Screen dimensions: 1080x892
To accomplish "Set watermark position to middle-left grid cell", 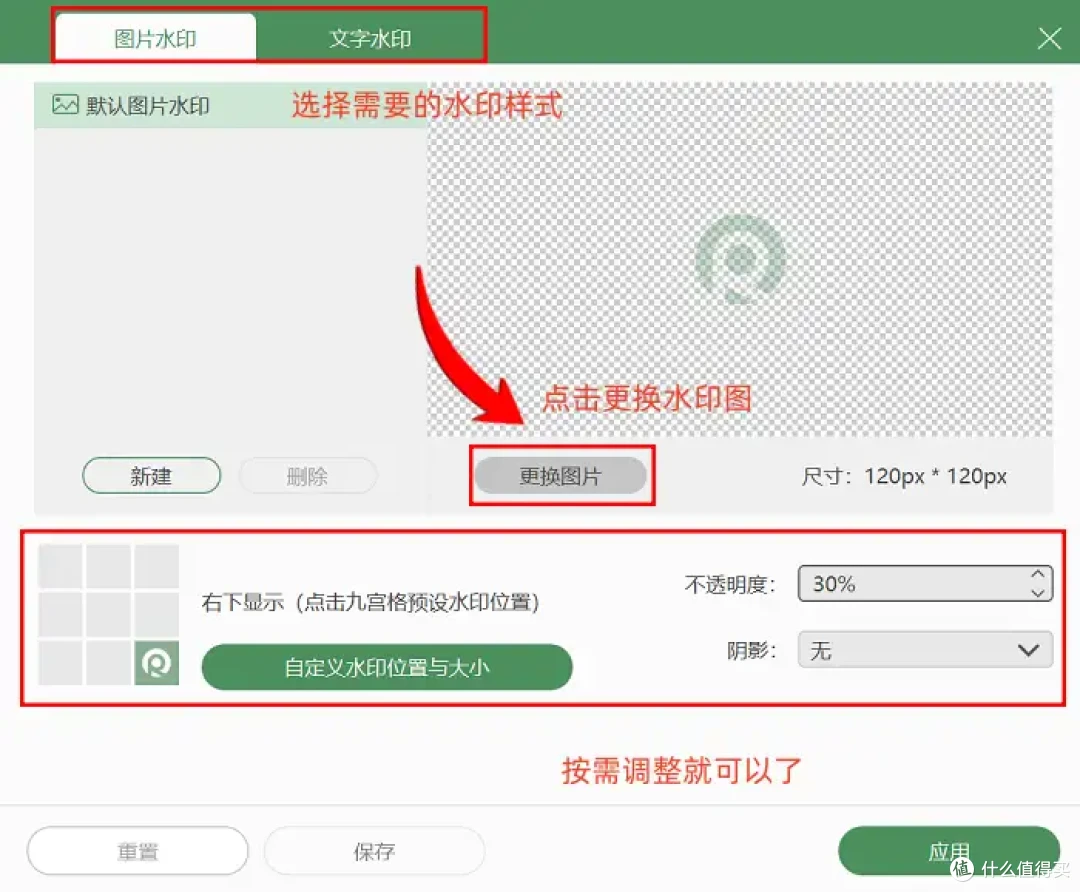I will click(61, 614).
